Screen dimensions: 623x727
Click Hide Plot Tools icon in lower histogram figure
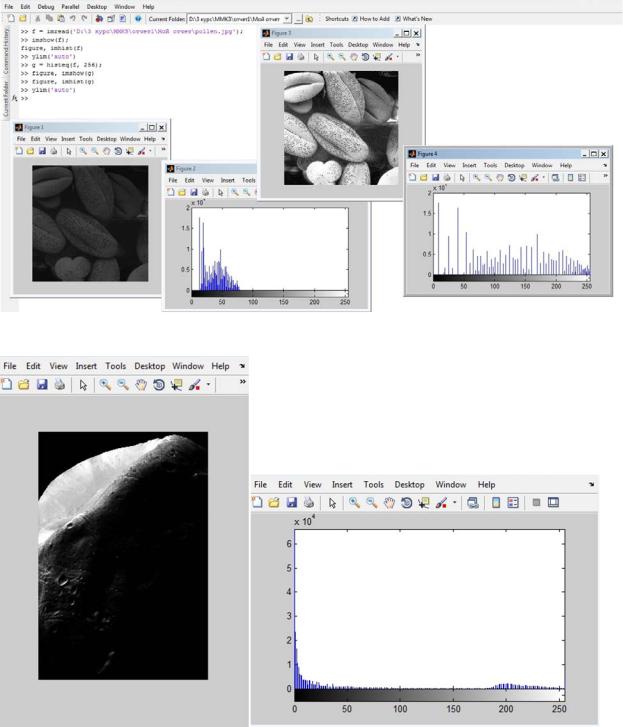click(536, 502)
